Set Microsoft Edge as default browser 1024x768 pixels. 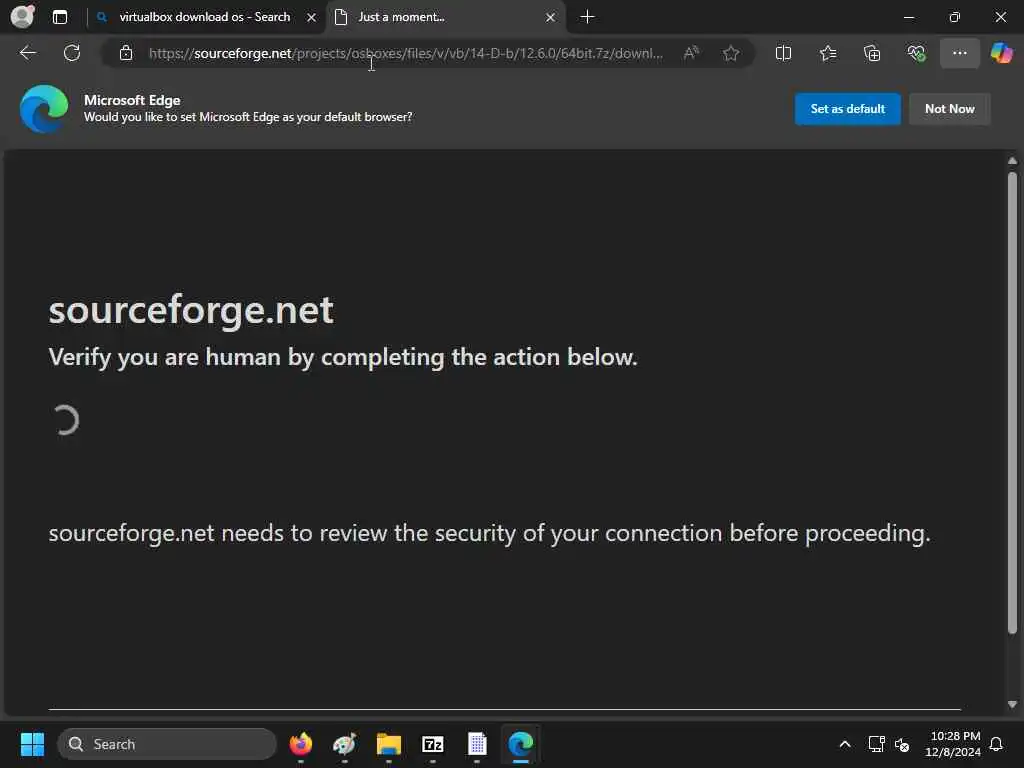847,108
